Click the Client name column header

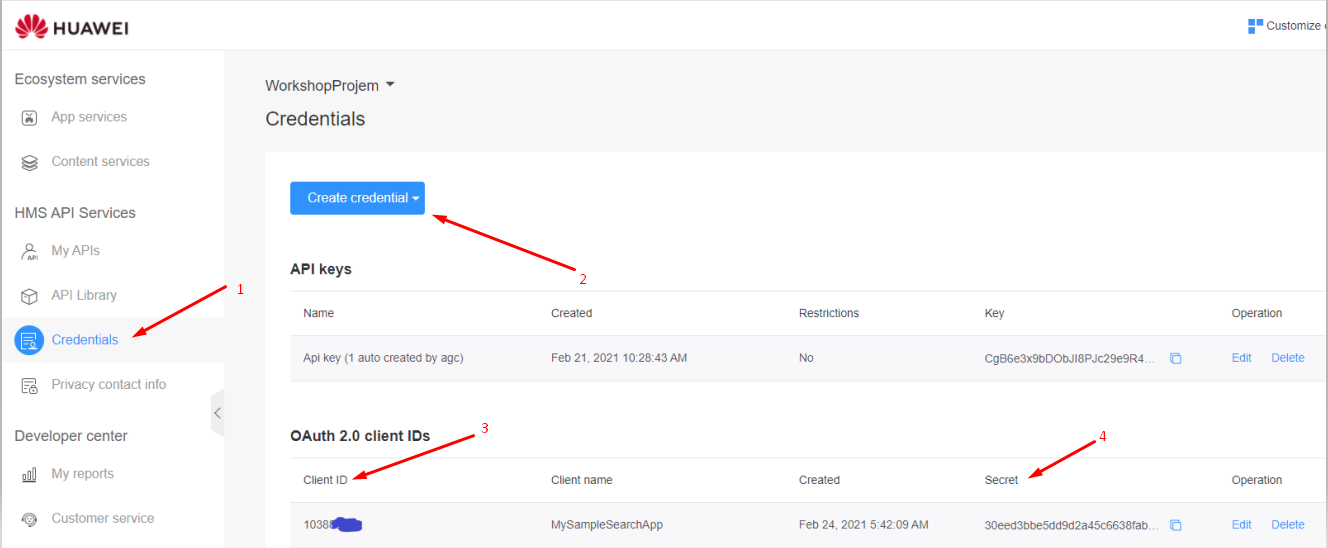click(x=582, y=480)
